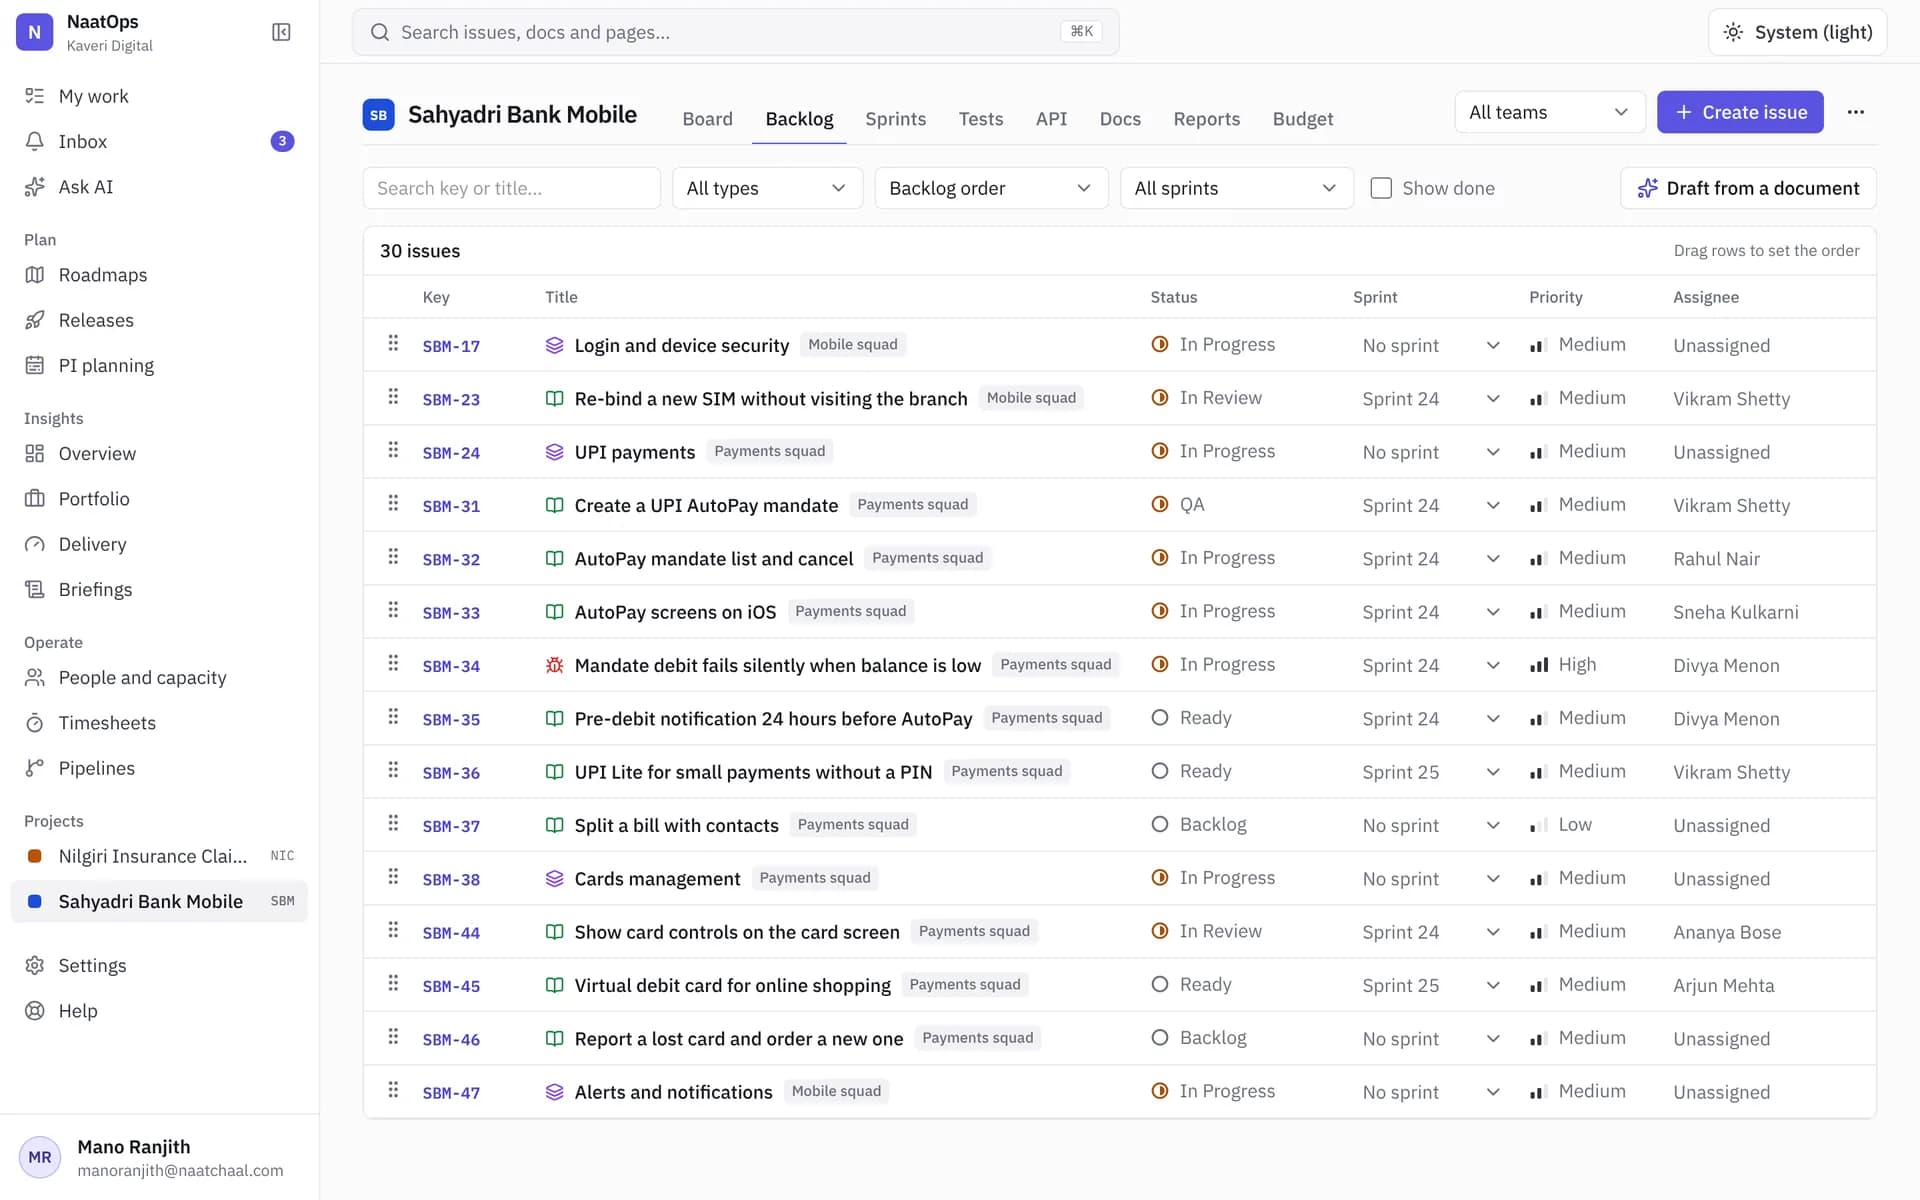Open the three-dot more options menu
Viewport: 1920px width, 1200px height.
1856,112
